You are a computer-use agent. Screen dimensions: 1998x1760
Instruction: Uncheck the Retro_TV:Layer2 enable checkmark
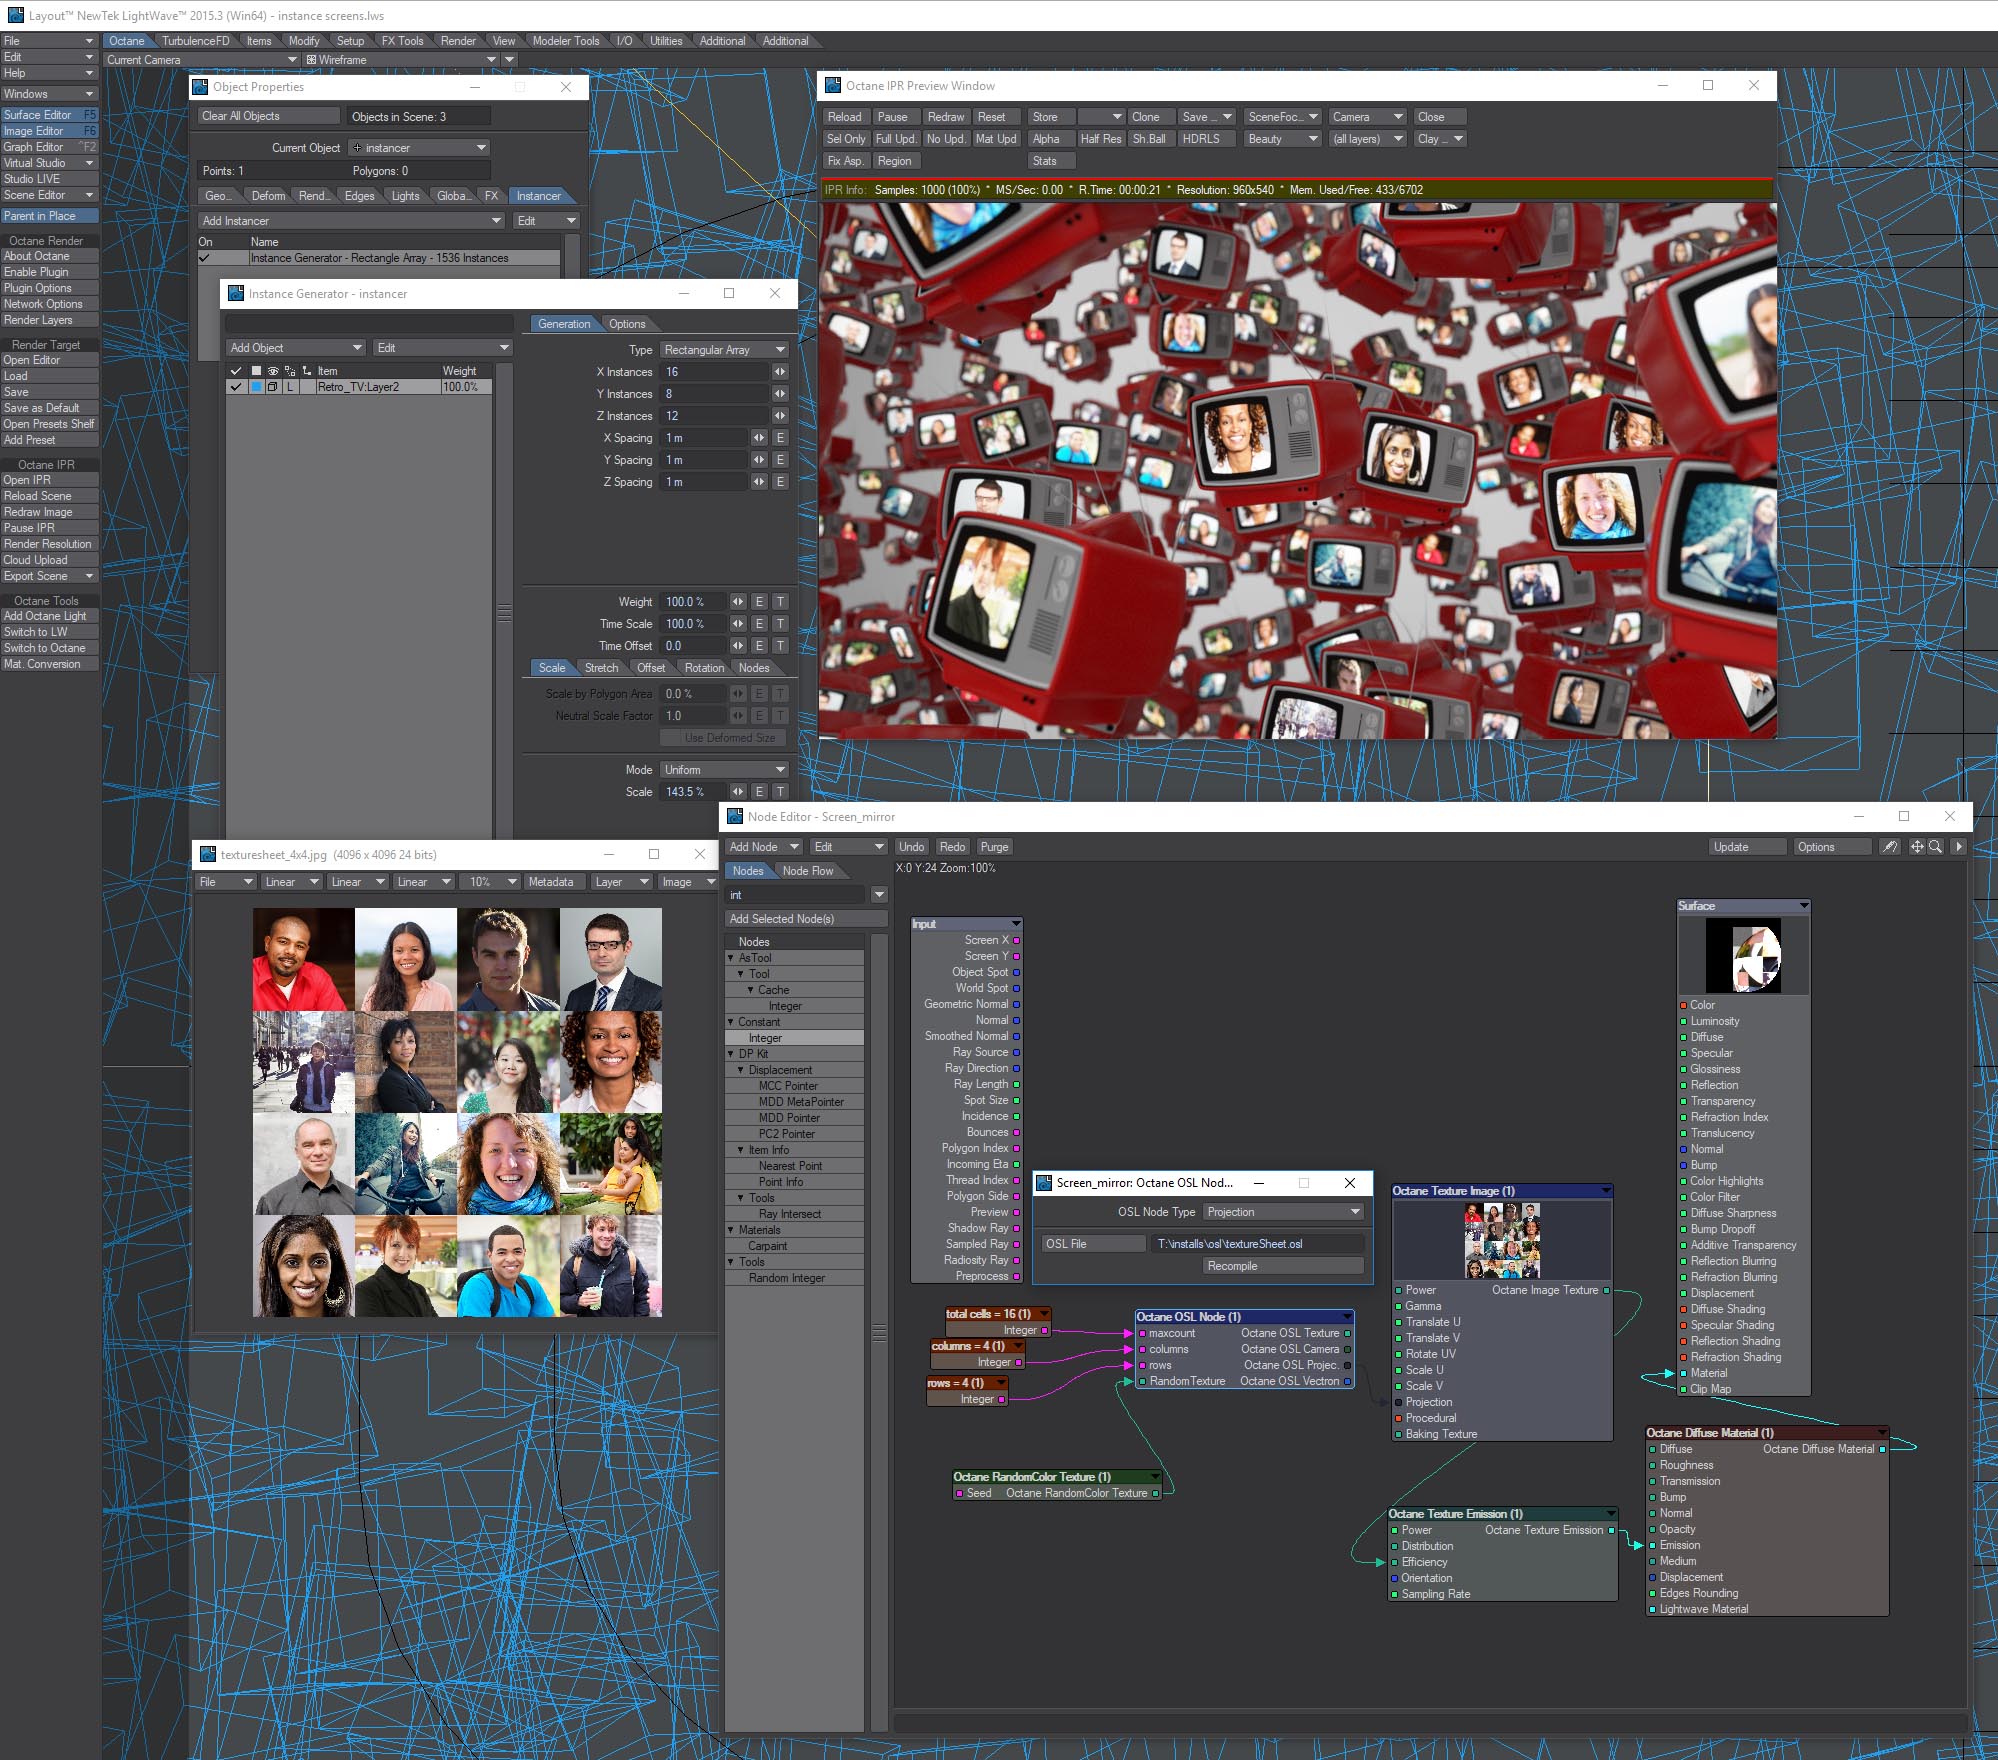pyautogui.click(x=236, y=387)
